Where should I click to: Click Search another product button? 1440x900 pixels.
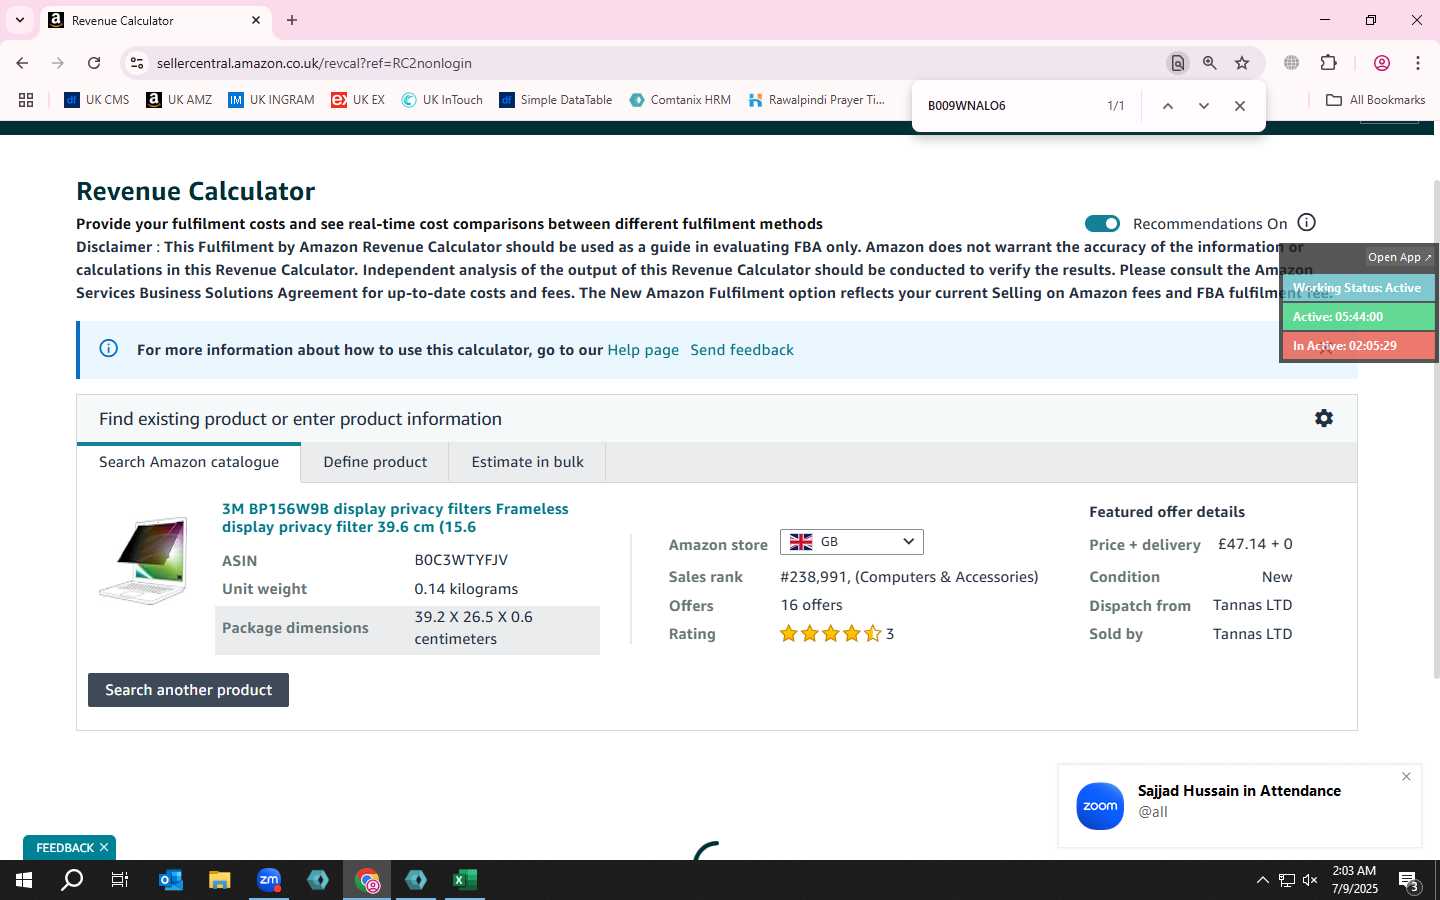pos(188,690)
